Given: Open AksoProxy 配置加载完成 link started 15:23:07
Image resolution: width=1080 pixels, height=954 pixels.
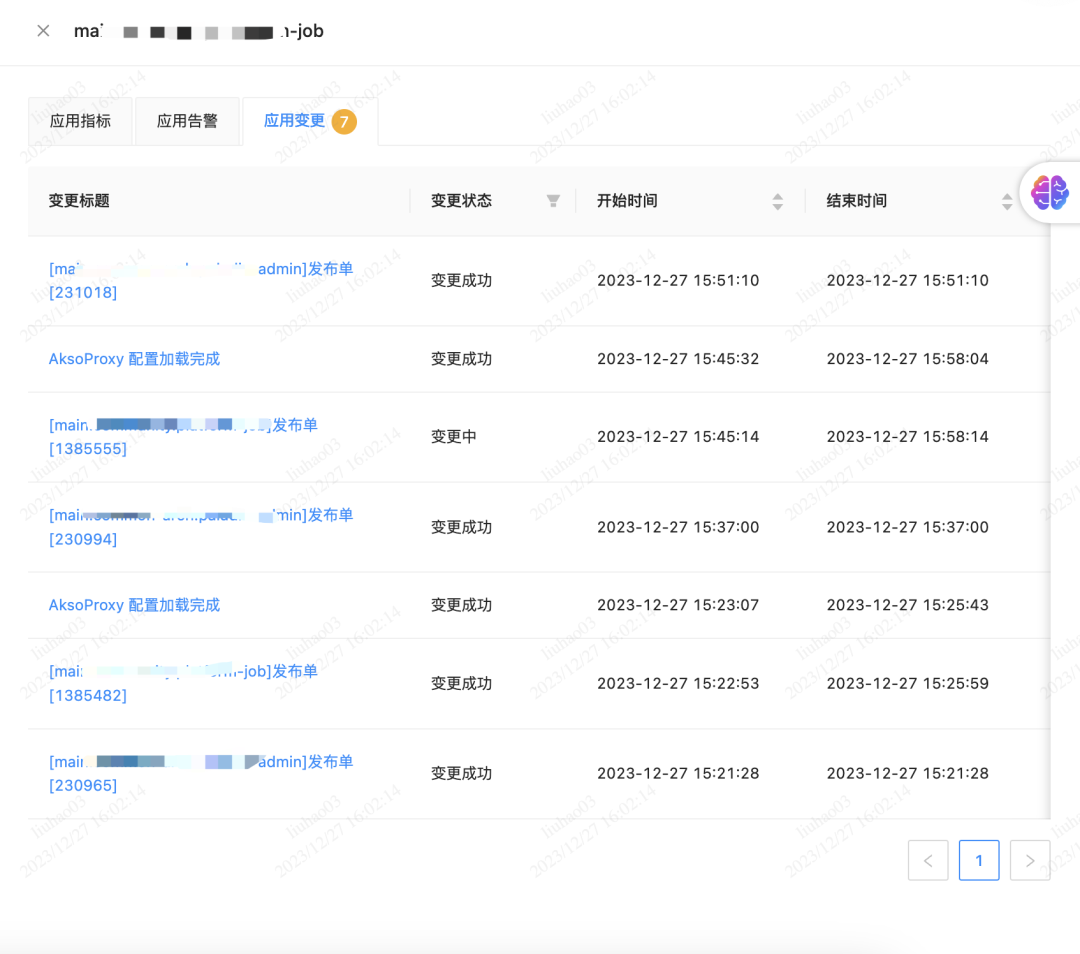Looking at the screenshot, I should (134, 605).
